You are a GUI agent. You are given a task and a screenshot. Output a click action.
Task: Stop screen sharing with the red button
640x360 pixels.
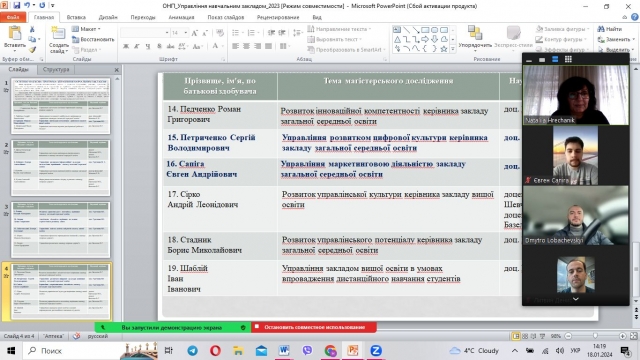click(313, 327)
